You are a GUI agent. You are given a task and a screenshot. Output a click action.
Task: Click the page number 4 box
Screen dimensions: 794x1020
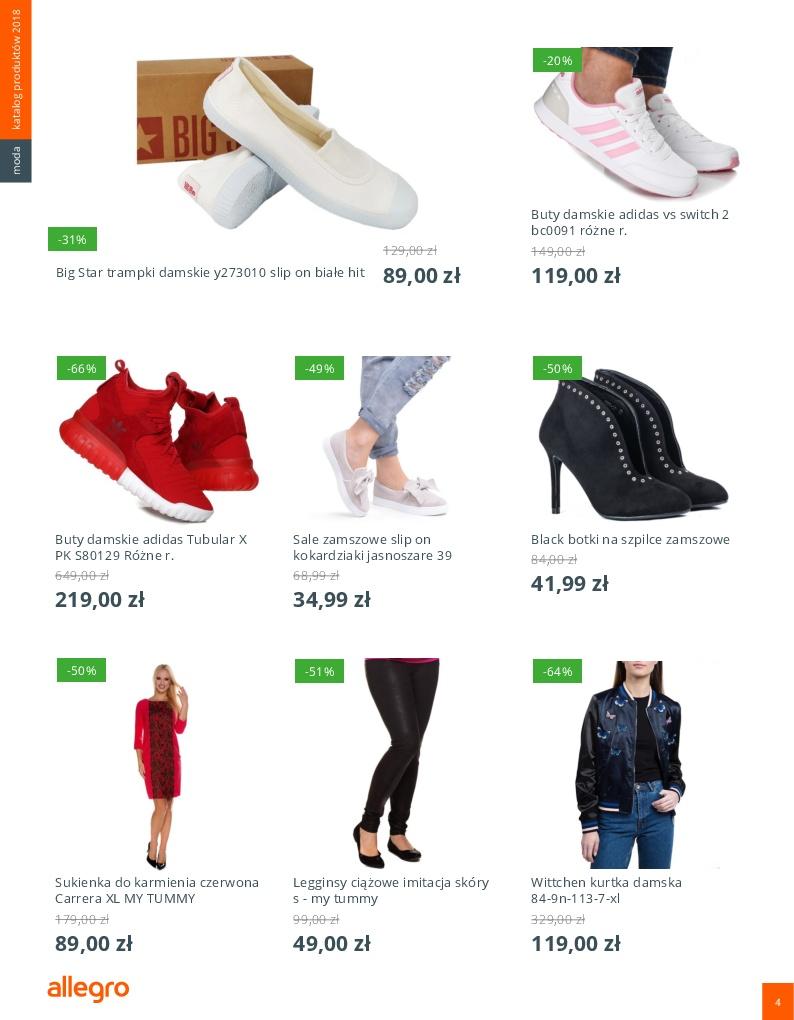(778, 1001)
